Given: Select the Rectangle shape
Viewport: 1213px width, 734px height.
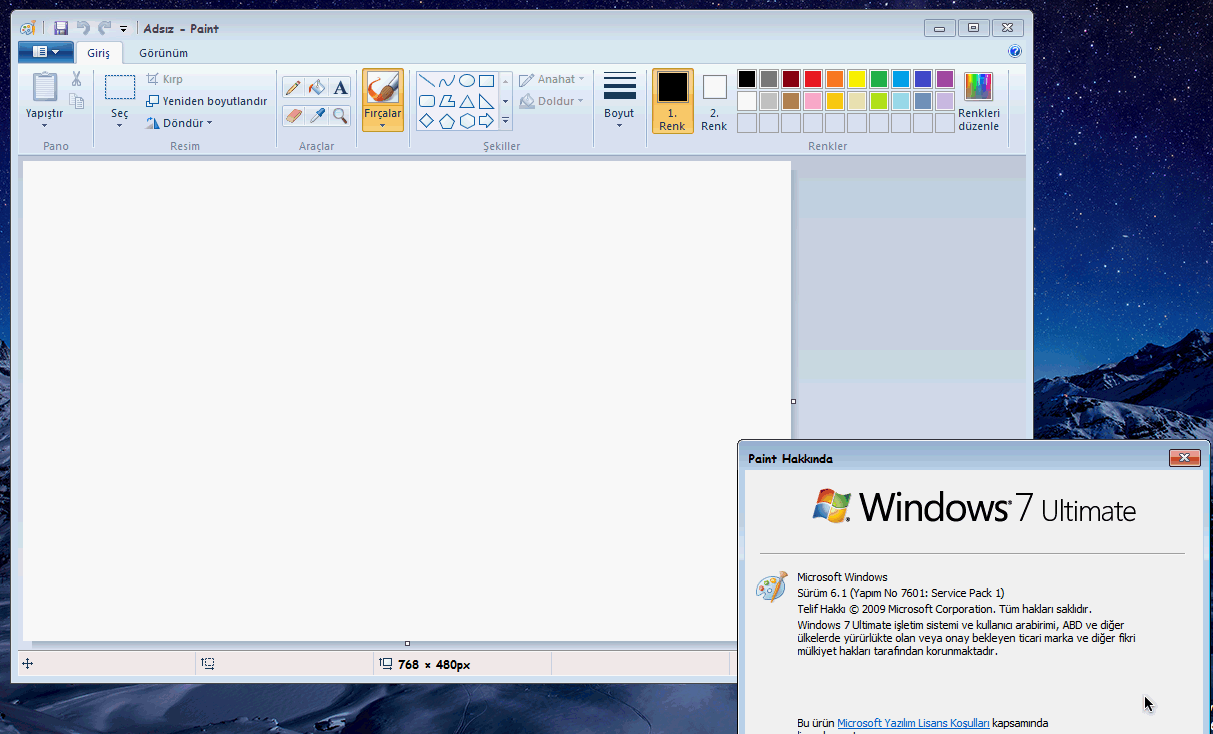Looking at the screenshot, I should click(487, 81).
